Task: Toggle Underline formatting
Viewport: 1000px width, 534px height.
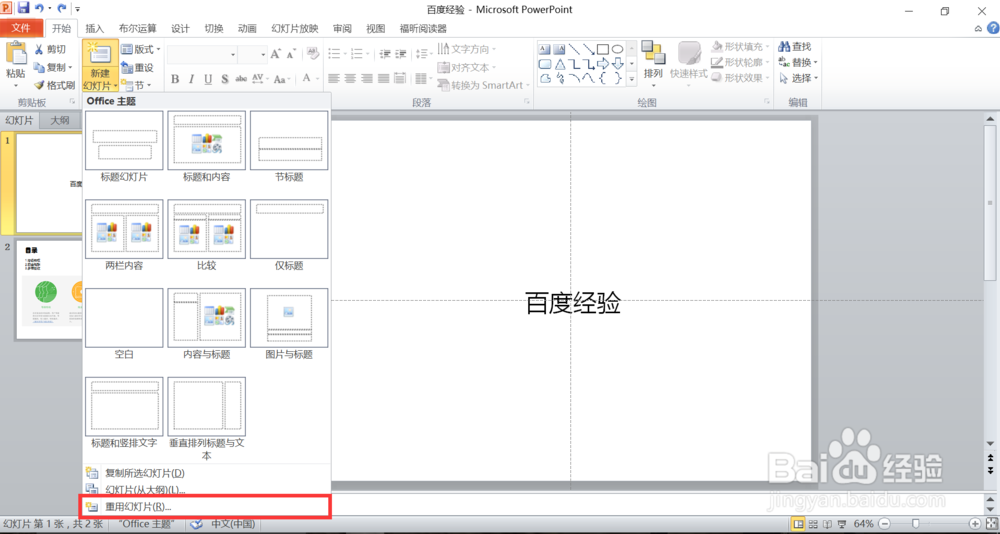Action: tap(208, 79)
